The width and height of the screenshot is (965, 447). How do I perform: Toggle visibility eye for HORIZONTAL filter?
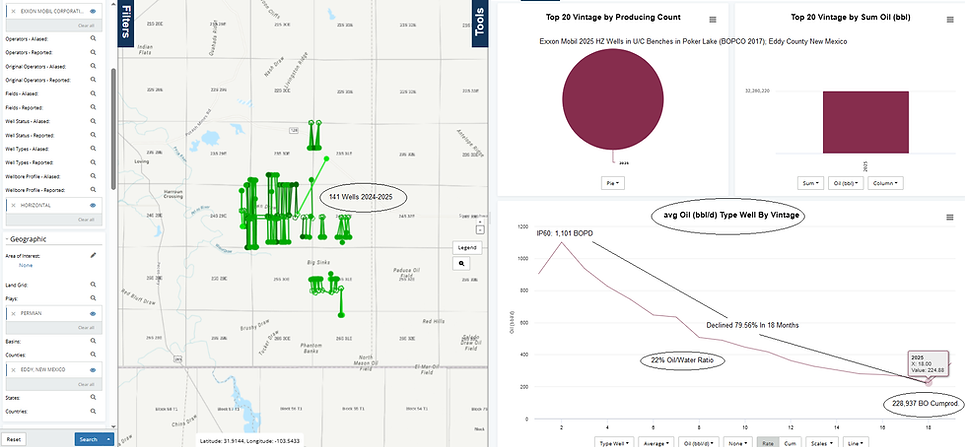click(x=93, y=205)
